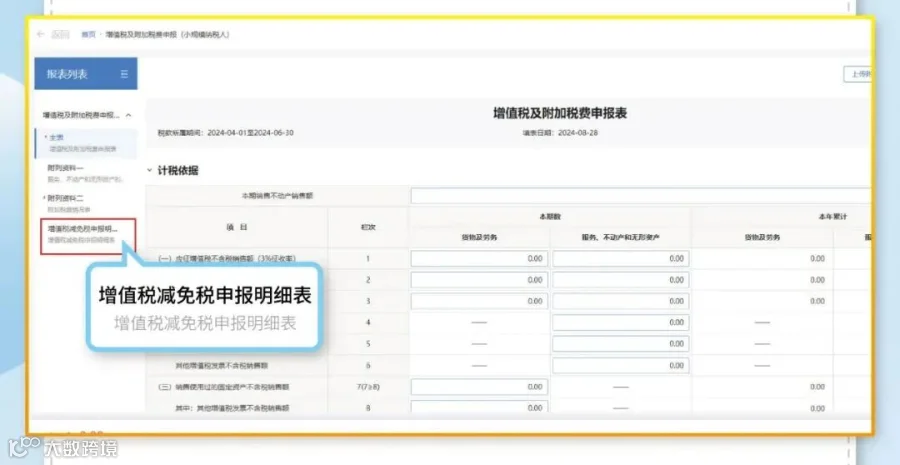The width and height of the screenshot is (900, 465).
Task: Click row 7 货物及劳务 amount field
Action: pyautogui.click(x=479, y=387)
